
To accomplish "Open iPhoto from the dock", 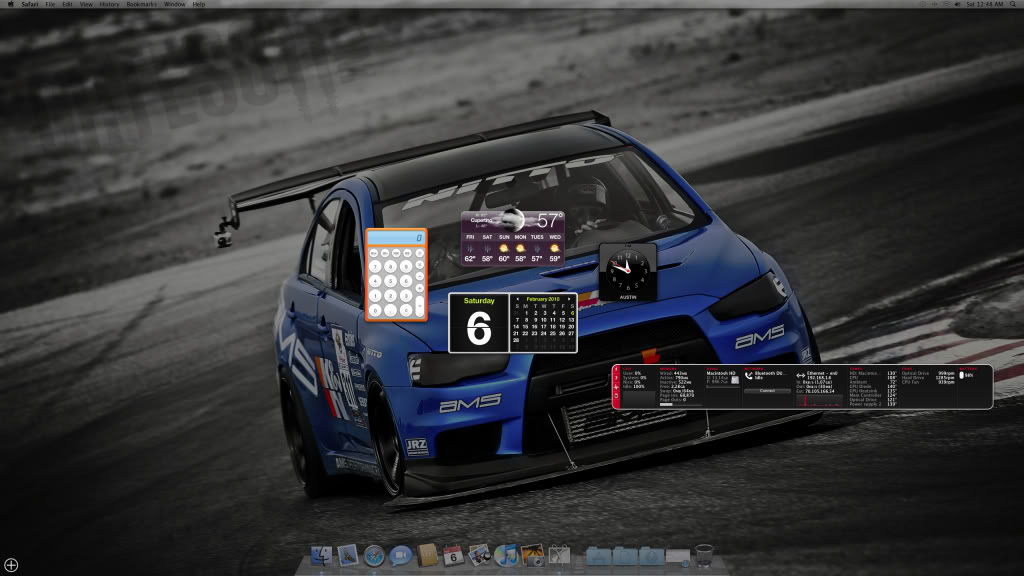I will pyautogui.click(x=532, y=554).
